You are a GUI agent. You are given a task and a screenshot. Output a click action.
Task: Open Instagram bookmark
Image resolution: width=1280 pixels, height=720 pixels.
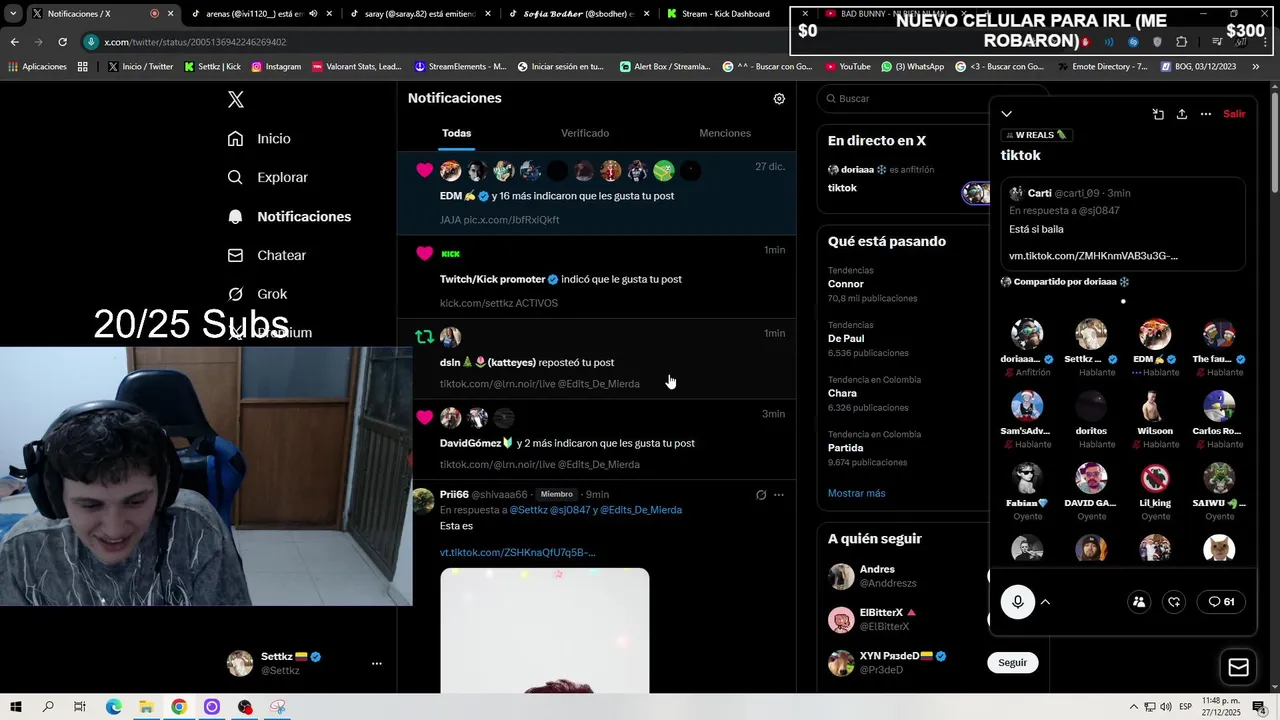pos(276,67)
